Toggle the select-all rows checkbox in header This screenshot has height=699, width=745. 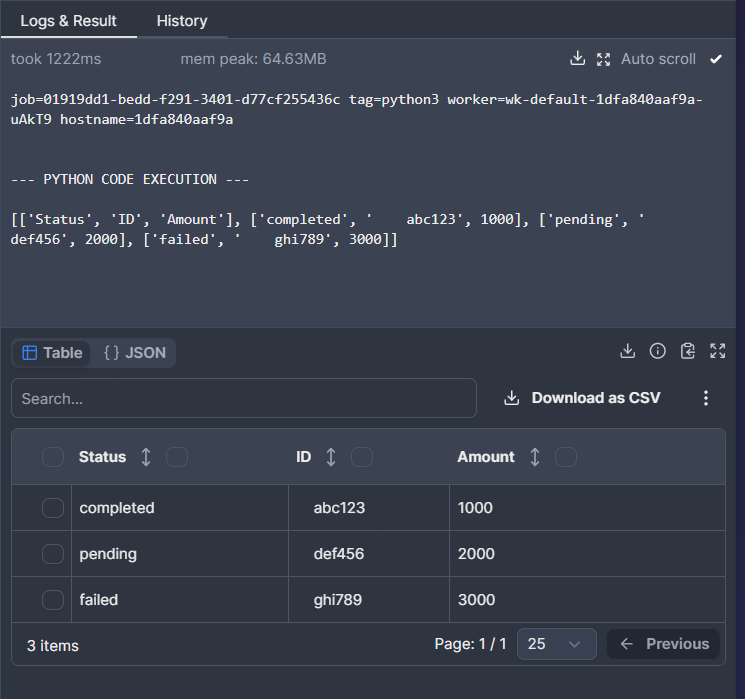pyautogui.click(x=53, y=457)
